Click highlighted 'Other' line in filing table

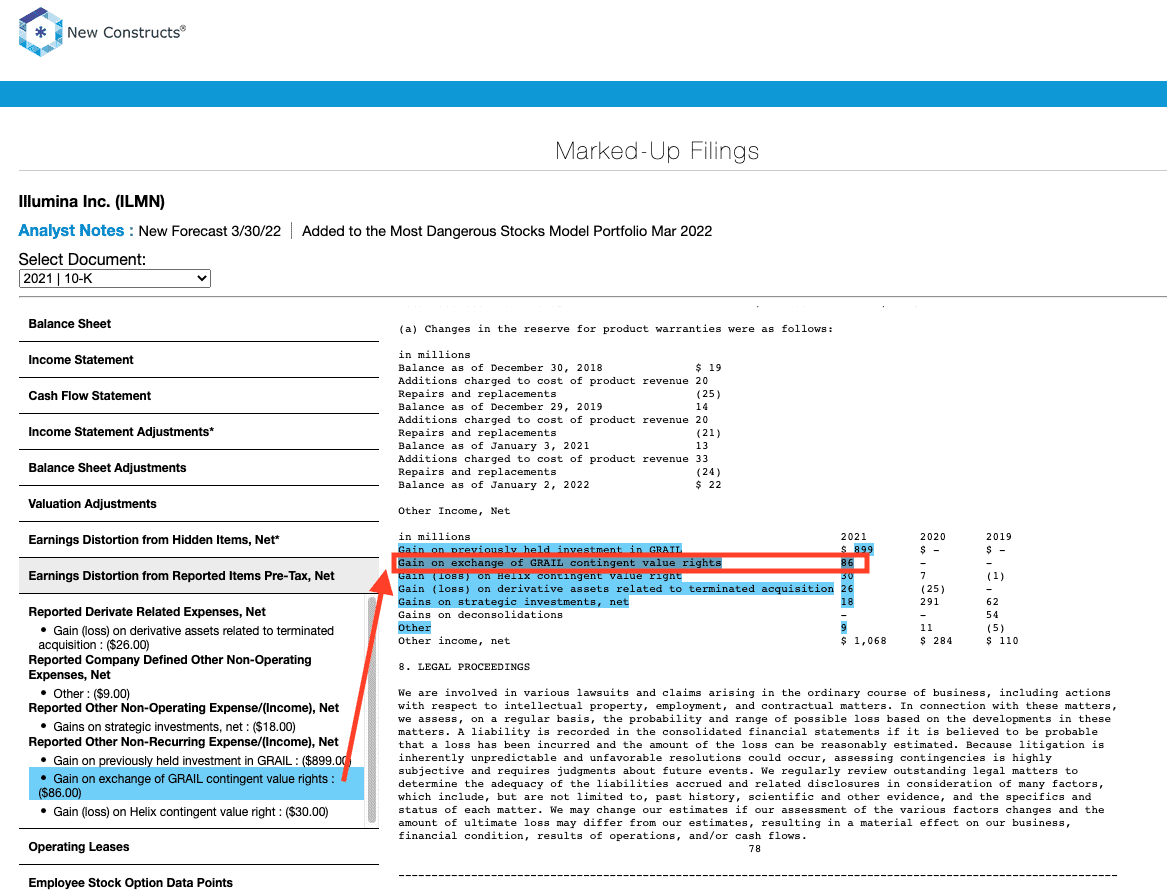tap(415, 628)
